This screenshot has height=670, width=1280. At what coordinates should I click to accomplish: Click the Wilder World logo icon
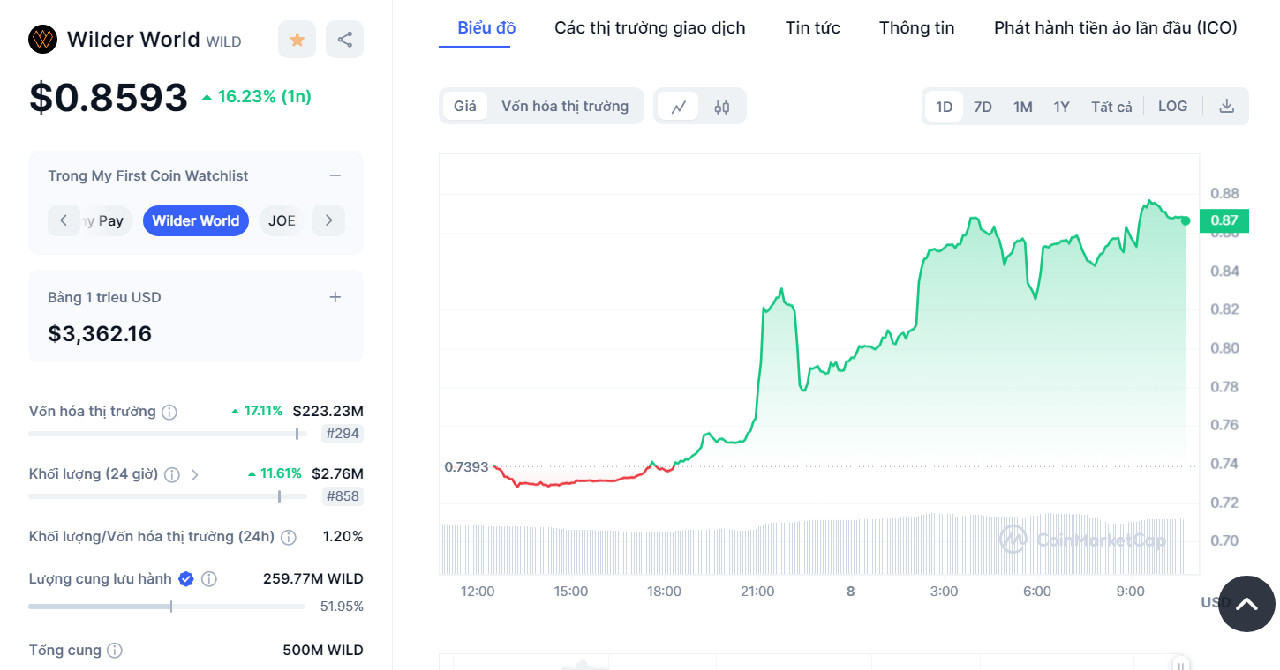[41, 40]
